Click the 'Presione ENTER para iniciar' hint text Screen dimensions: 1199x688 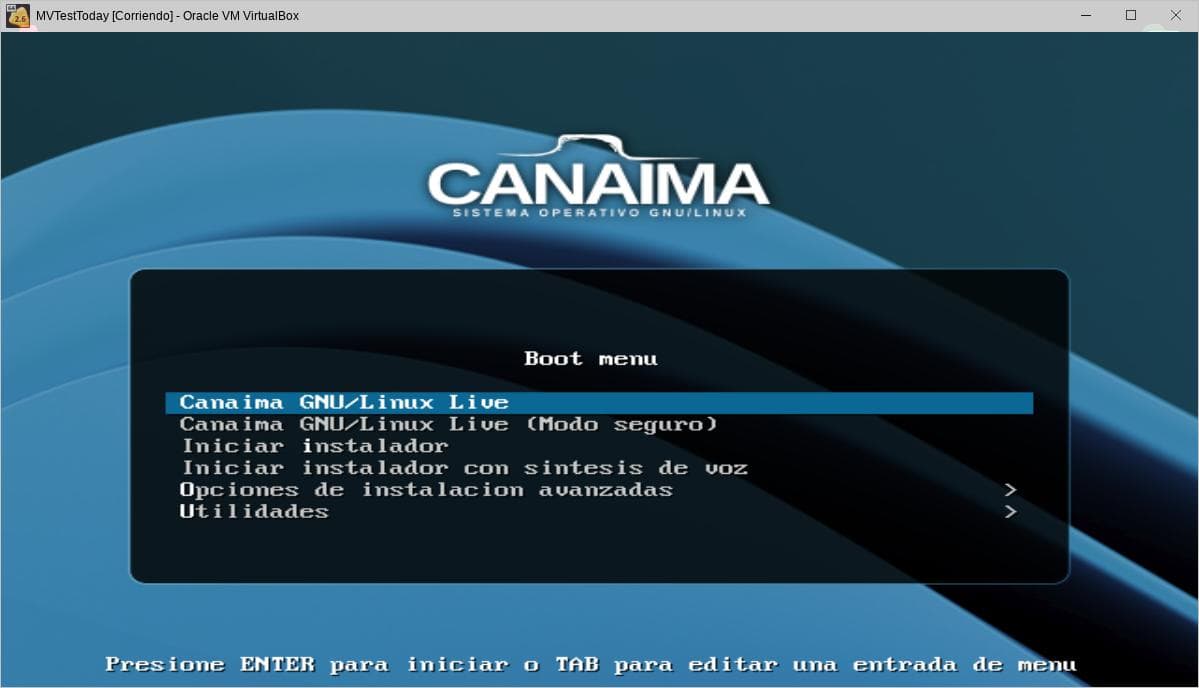pos(307,664)
